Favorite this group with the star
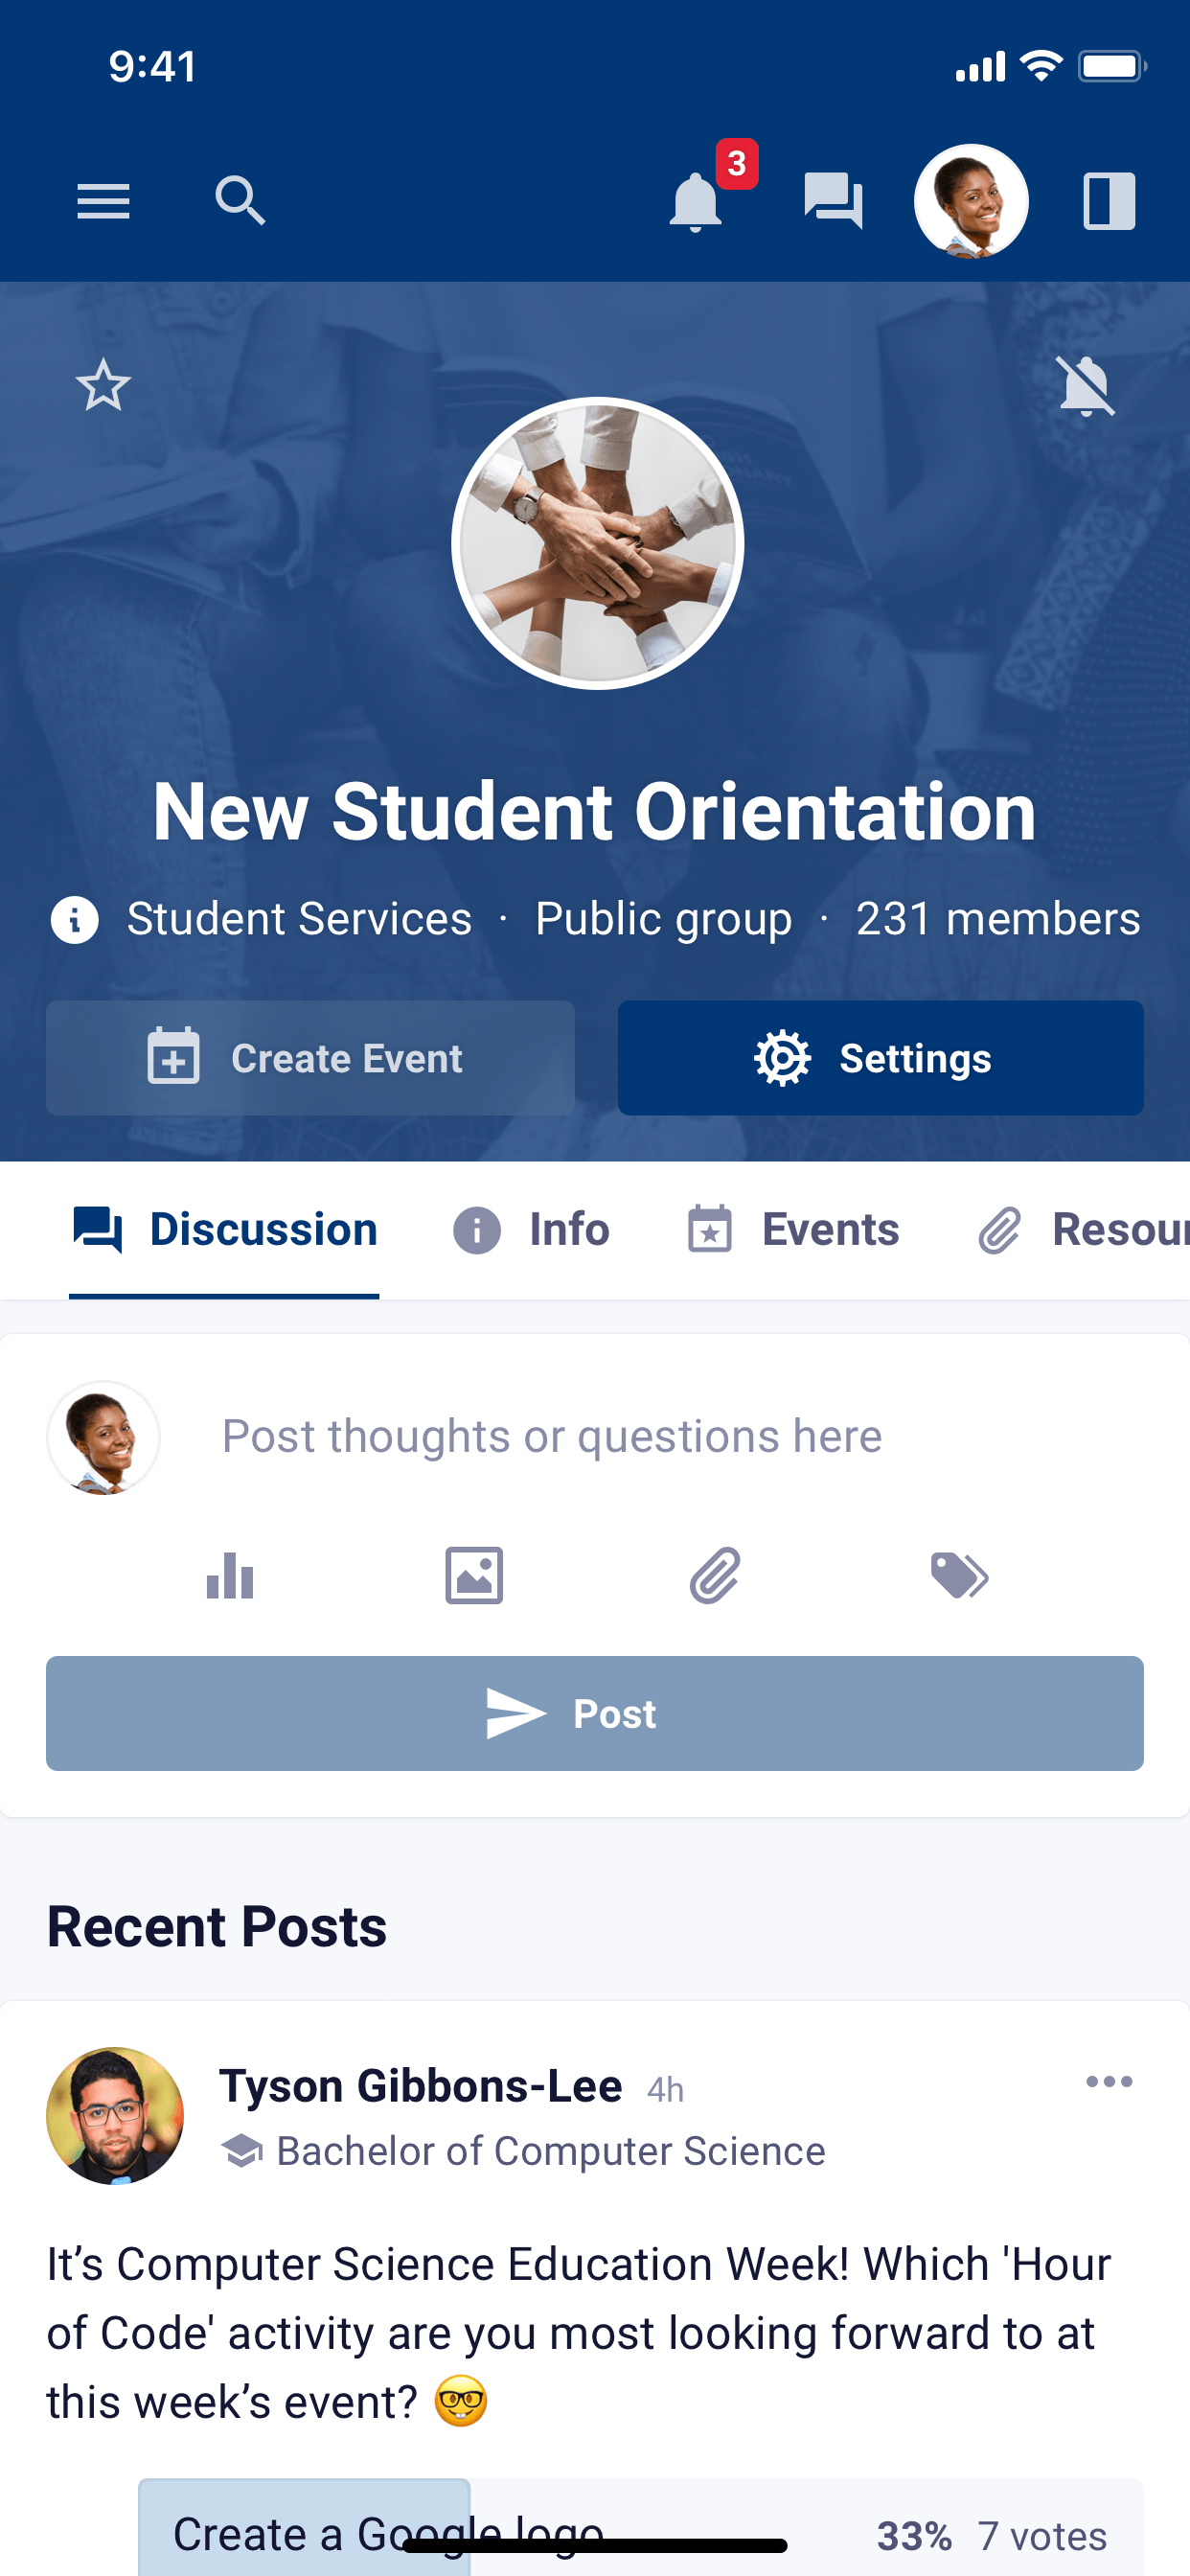Image resolution: width=1190 pixels, height=2576 pixels. [x=103, y=385]
